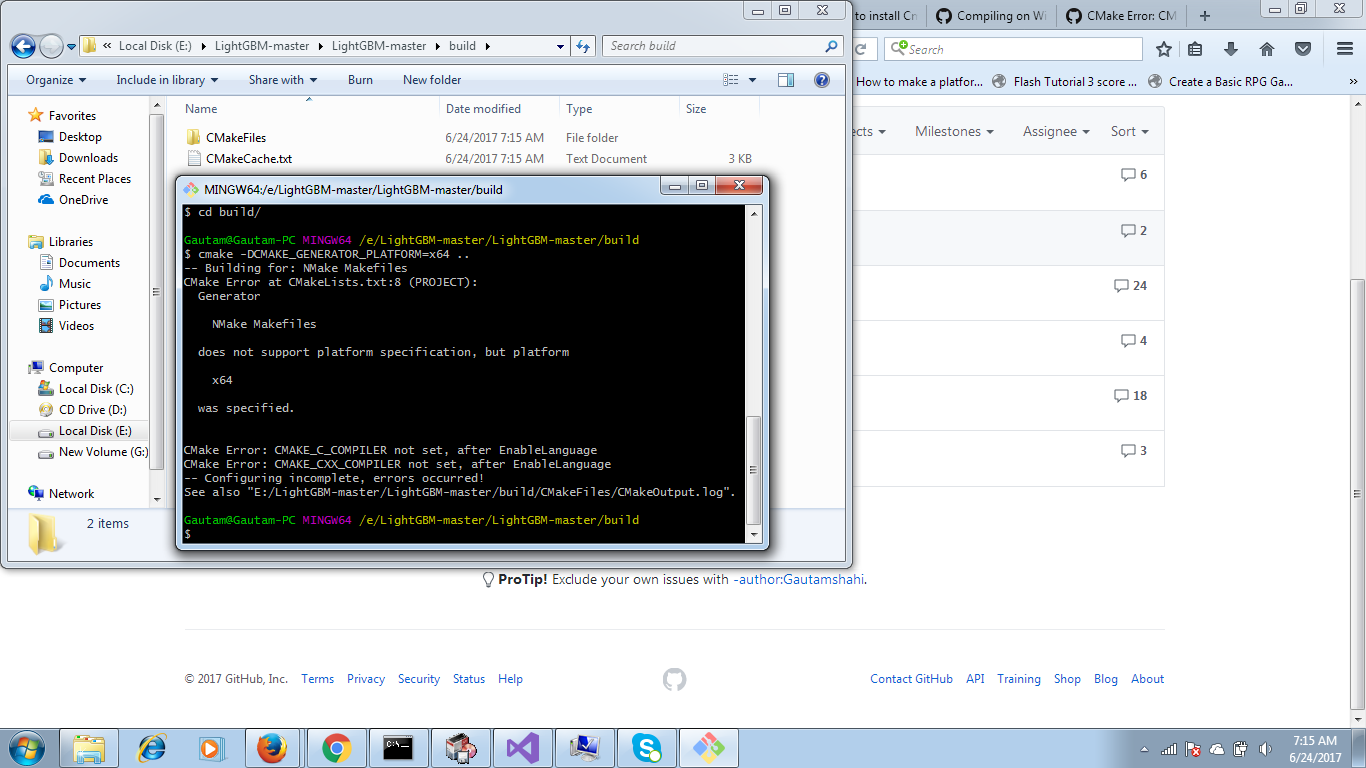1366x768 pixels.
Task: Expand Libraries in navigation pane
Action: click(71, 242)
